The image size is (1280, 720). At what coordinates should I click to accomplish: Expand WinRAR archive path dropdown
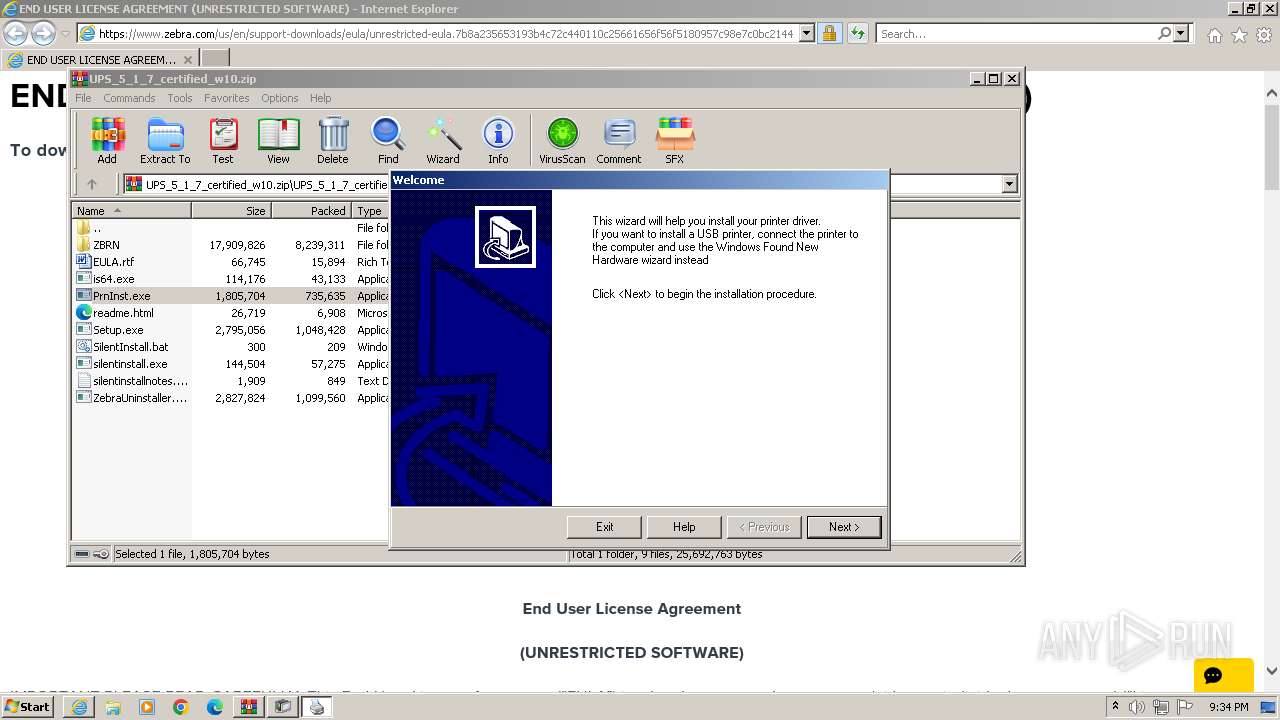pos(1009,184)
